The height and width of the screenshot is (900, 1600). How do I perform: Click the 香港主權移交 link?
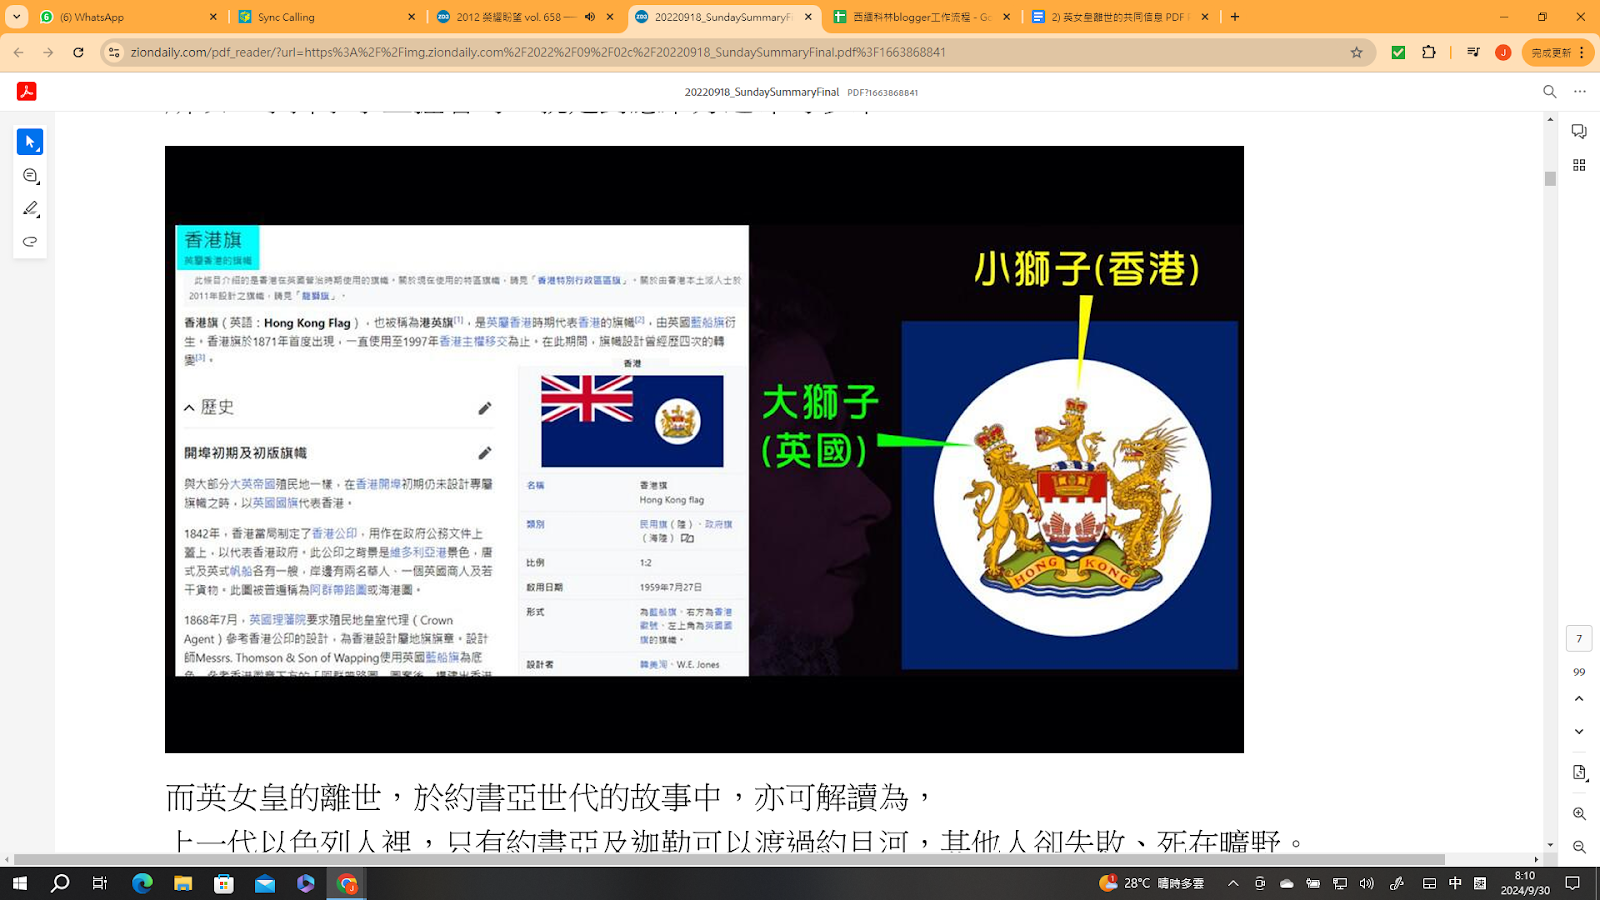(473, 341)
